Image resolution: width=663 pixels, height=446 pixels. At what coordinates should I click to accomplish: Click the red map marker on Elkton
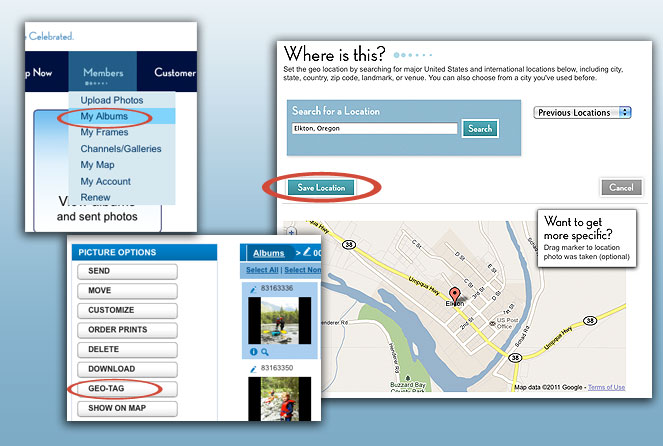(455, 294)
